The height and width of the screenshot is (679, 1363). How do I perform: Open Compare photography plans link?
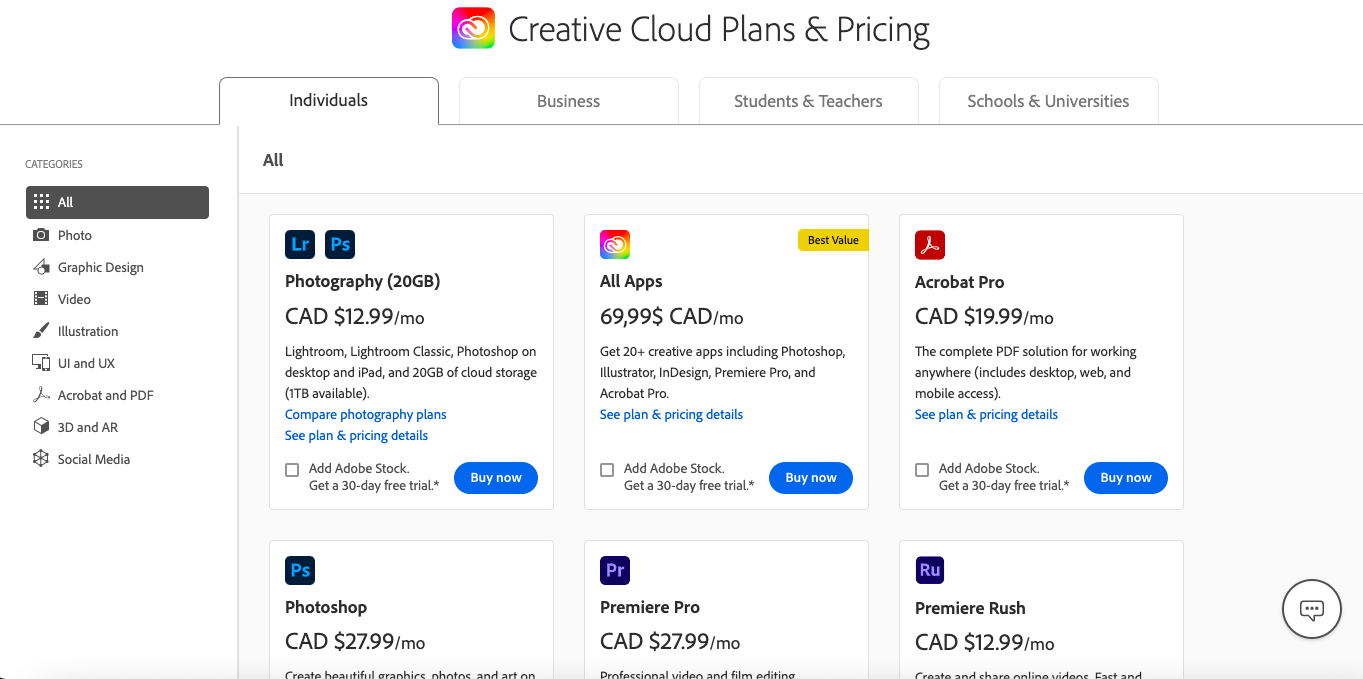[x=365, y=414]
